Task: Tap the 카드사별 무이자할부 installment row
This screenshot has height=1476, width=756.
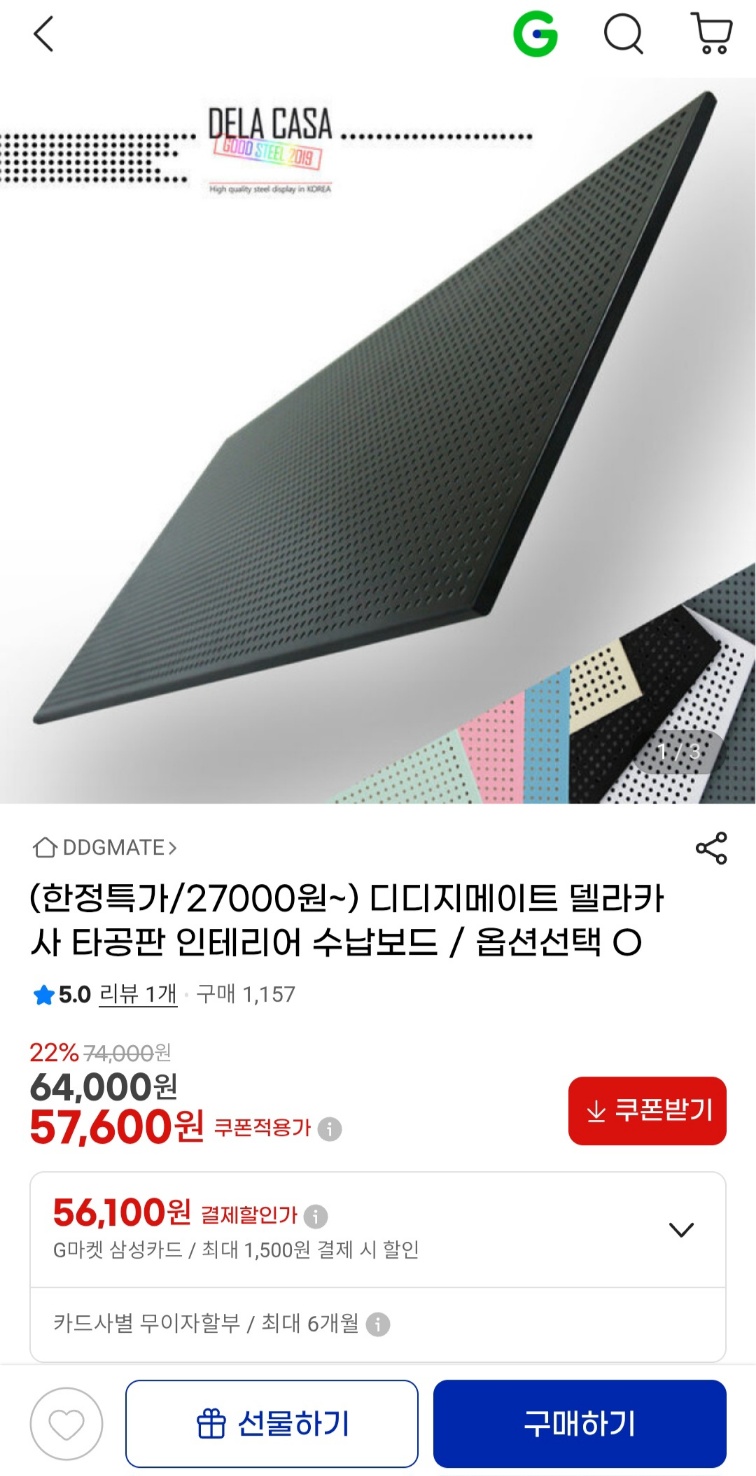Action: 378,1325
